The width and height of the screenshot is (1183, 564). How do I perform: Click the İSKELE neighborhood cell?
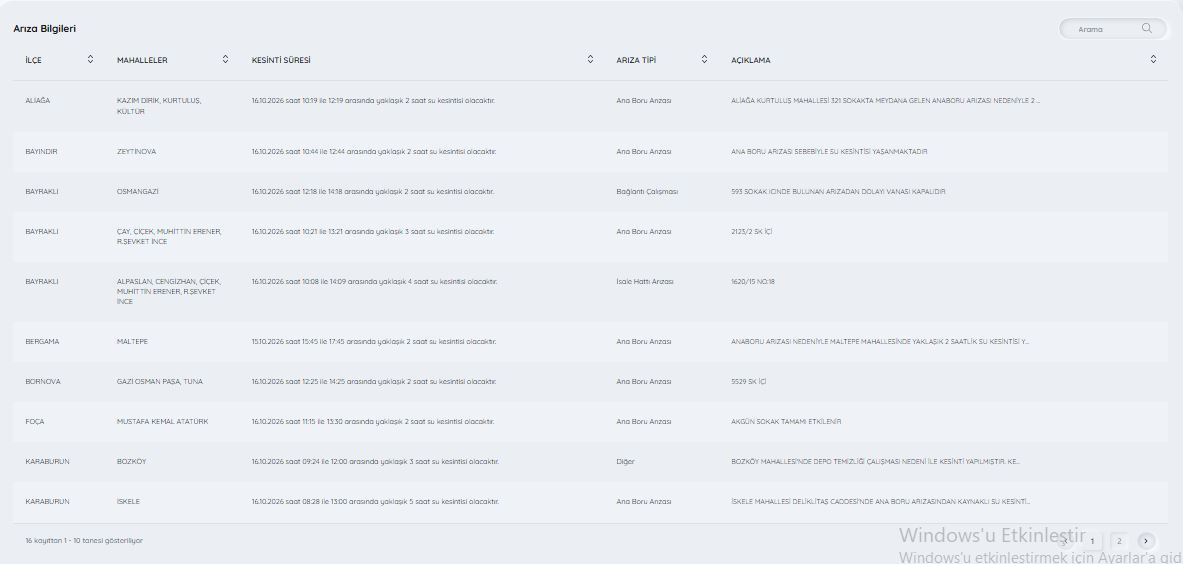click(x=128, y=501)
